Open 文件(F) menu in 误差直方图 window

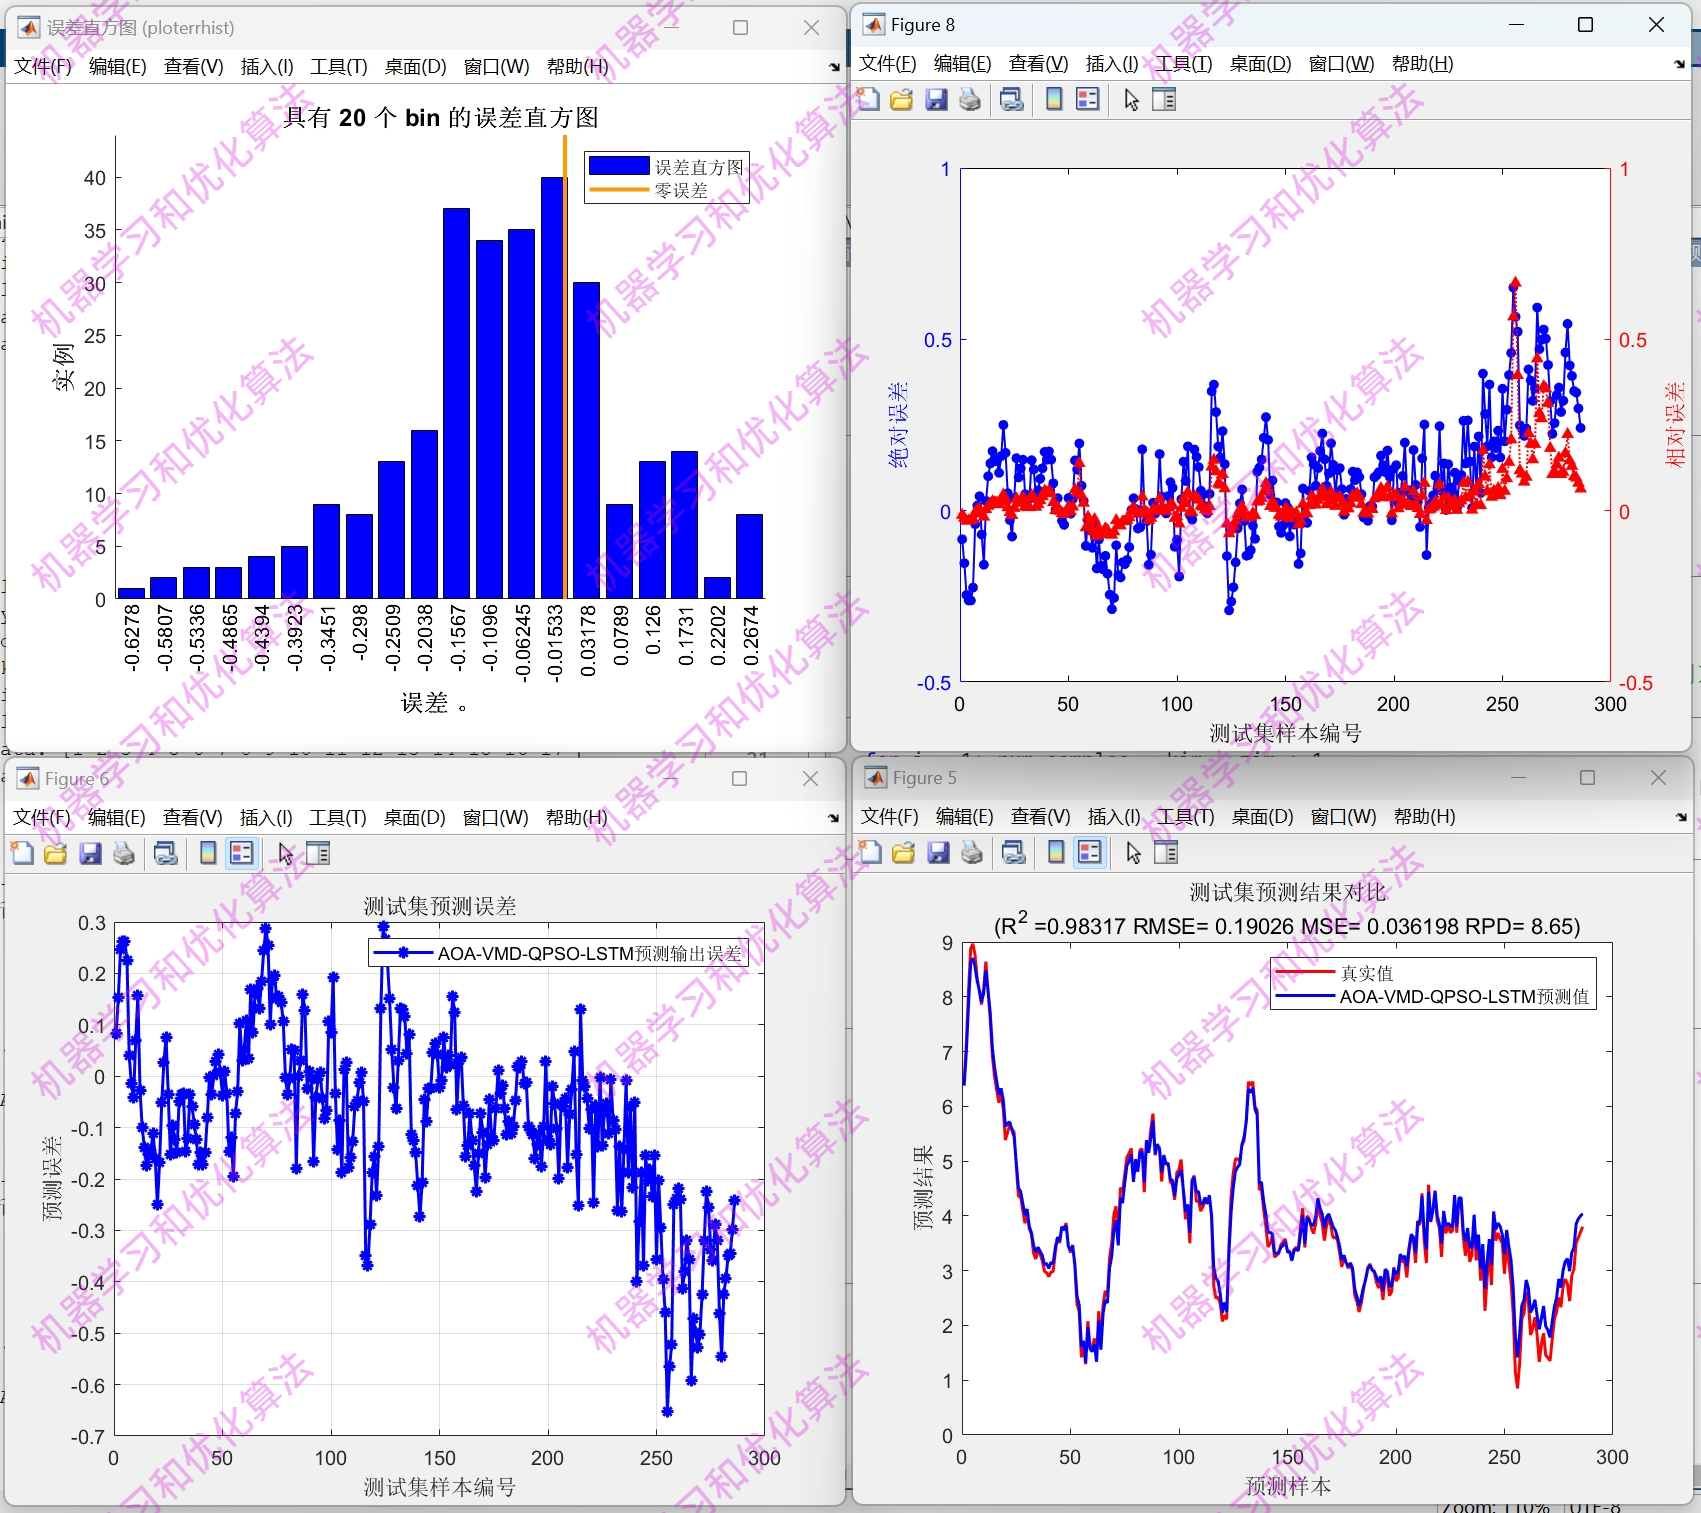43,66
